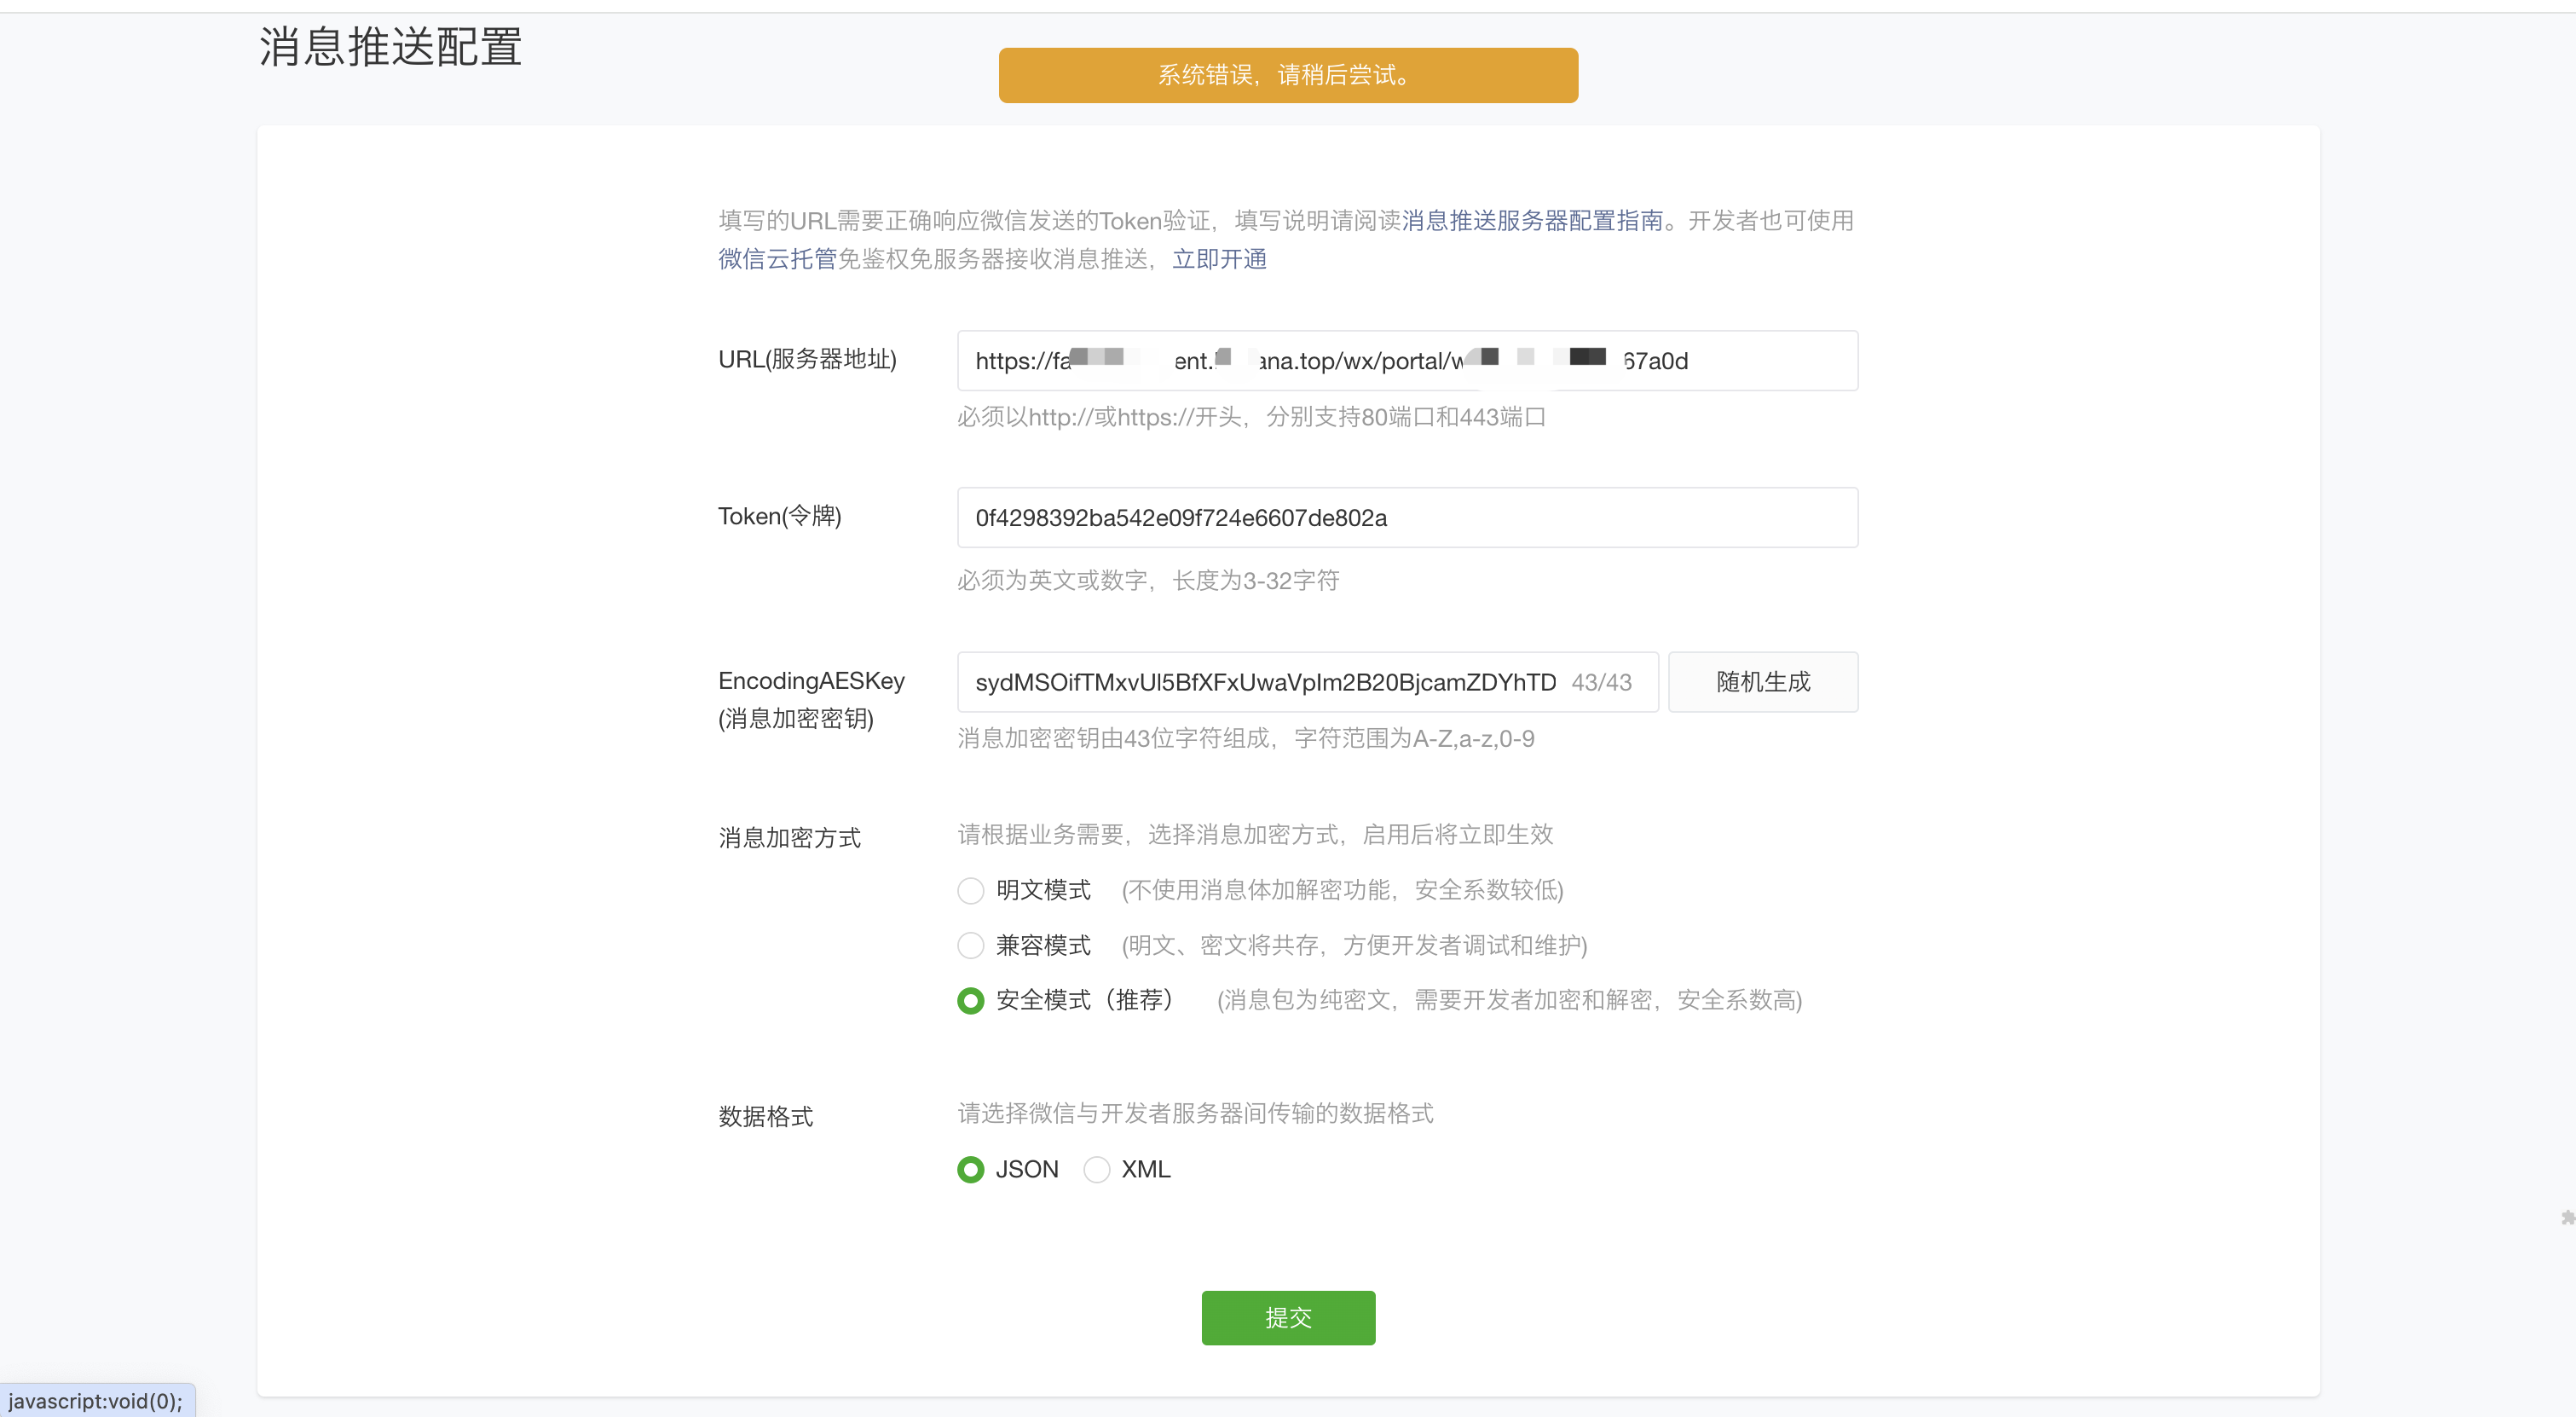Click the EncodingAESKey (消息加密密钥) label

tap(811, 699)
